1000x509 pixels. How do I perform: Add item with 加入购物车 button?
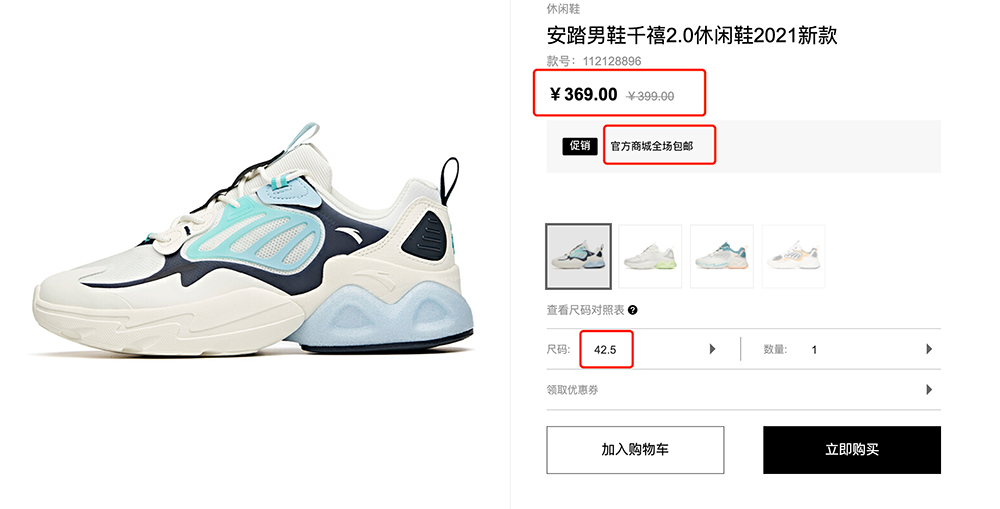click(x=635, y=450)
